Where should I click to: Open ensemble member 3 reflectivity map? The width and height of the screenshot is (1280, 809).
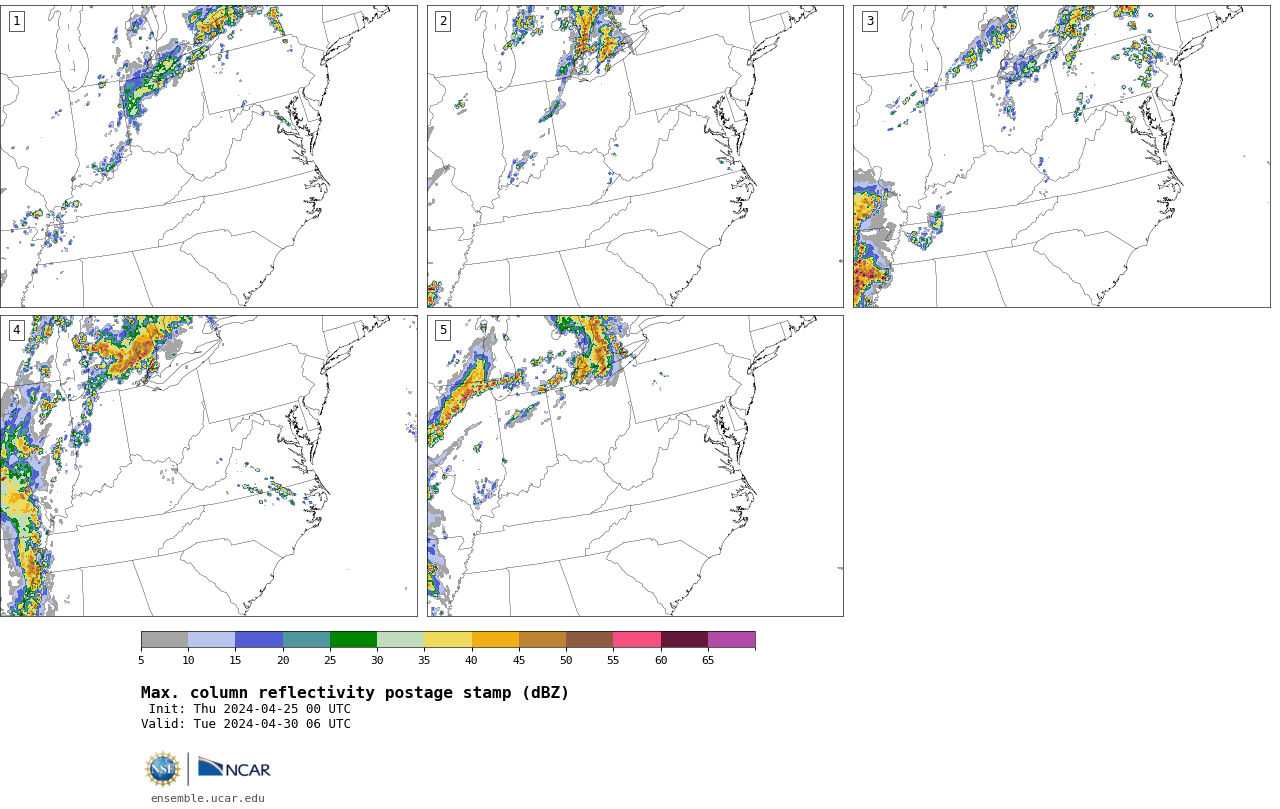[x=1061, y=156]
